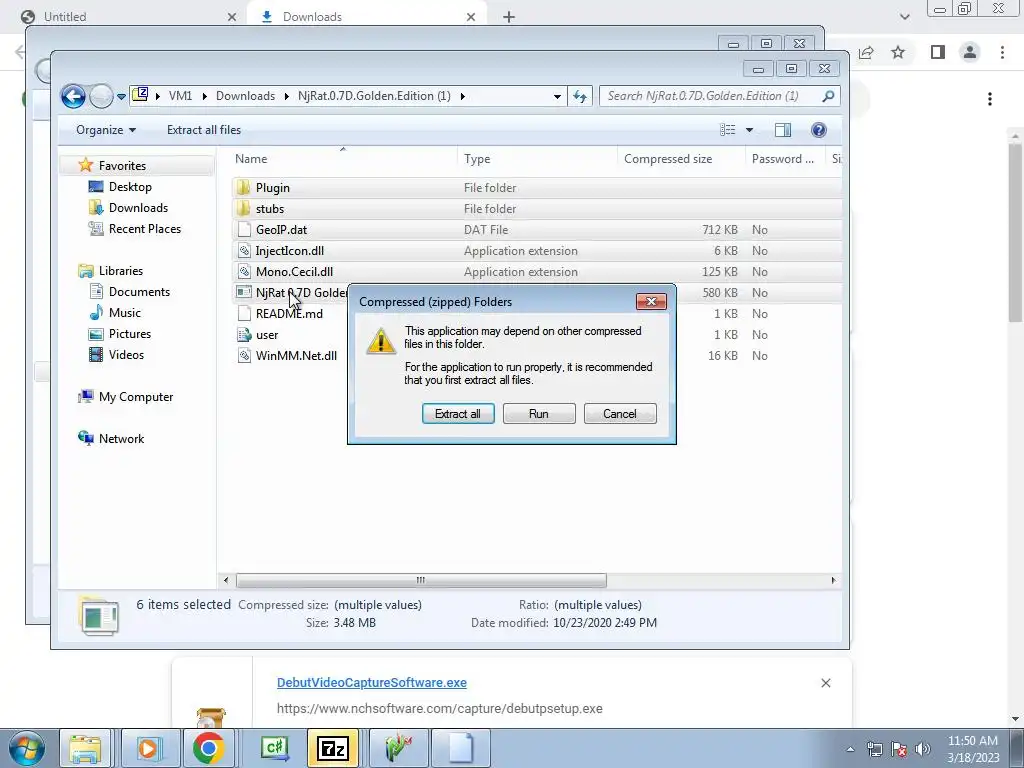1024x768 pixels.
Task: Close the Compressed (zipped) Folders dialog
Action: pyautogui.click(x=651, y=301)
